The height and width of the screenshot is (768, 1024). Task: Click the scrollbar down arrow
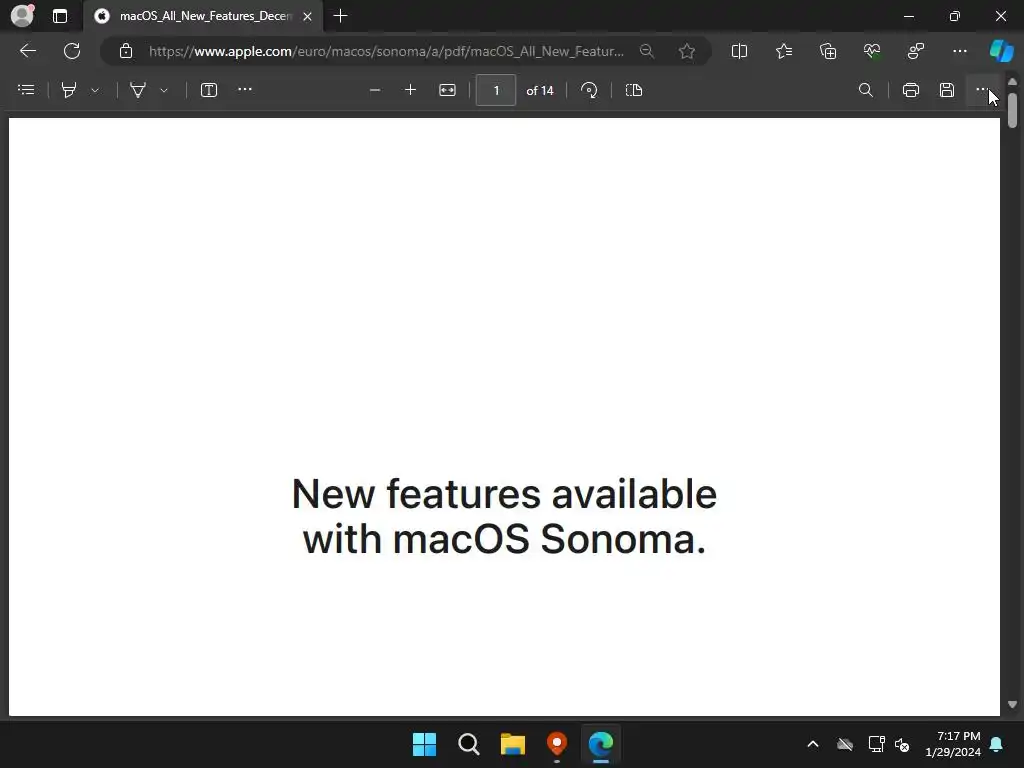click(x=1012, y=704)
